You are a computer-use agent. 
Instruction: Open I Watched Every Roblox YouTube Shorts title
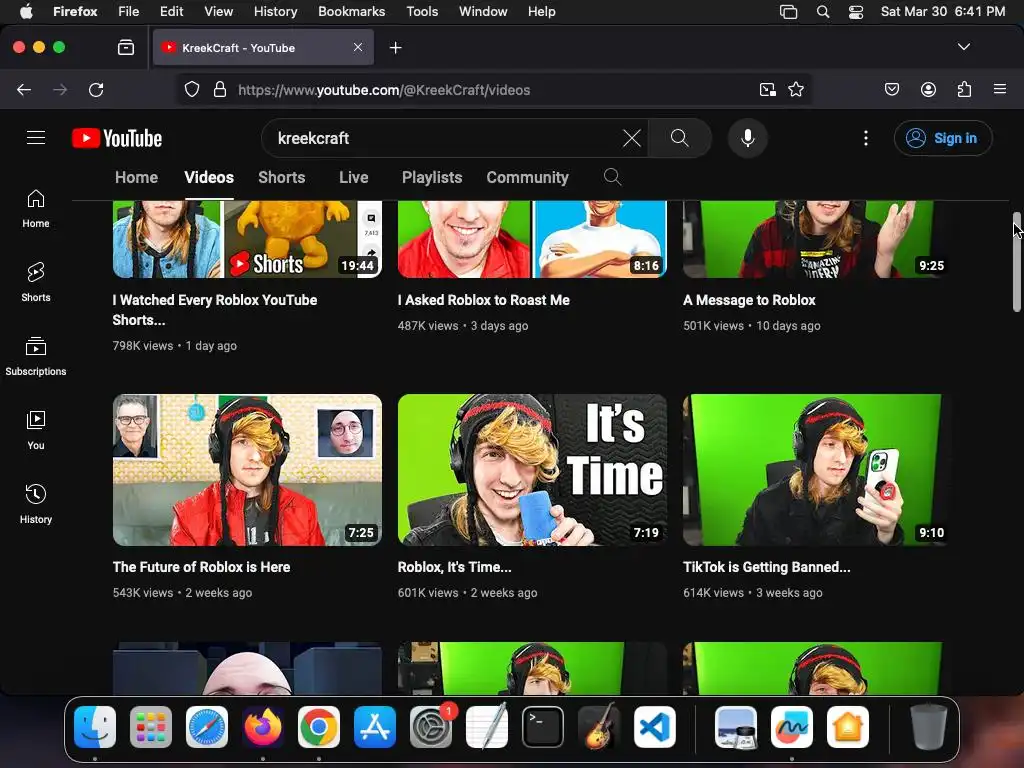click(215, 310)
